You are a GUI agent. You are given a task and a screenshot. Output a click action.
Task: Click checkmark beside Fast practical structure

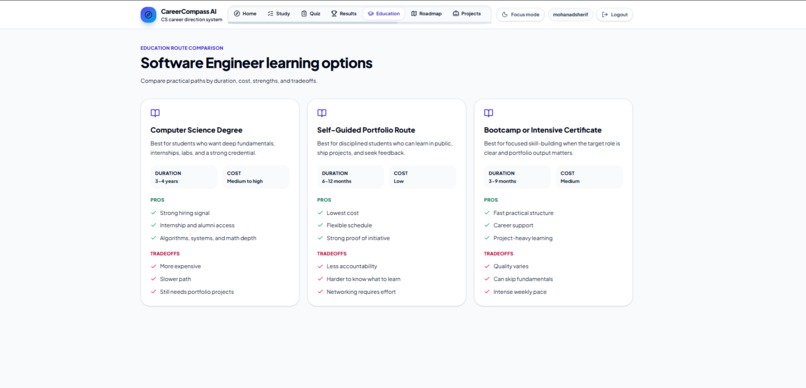487,213
